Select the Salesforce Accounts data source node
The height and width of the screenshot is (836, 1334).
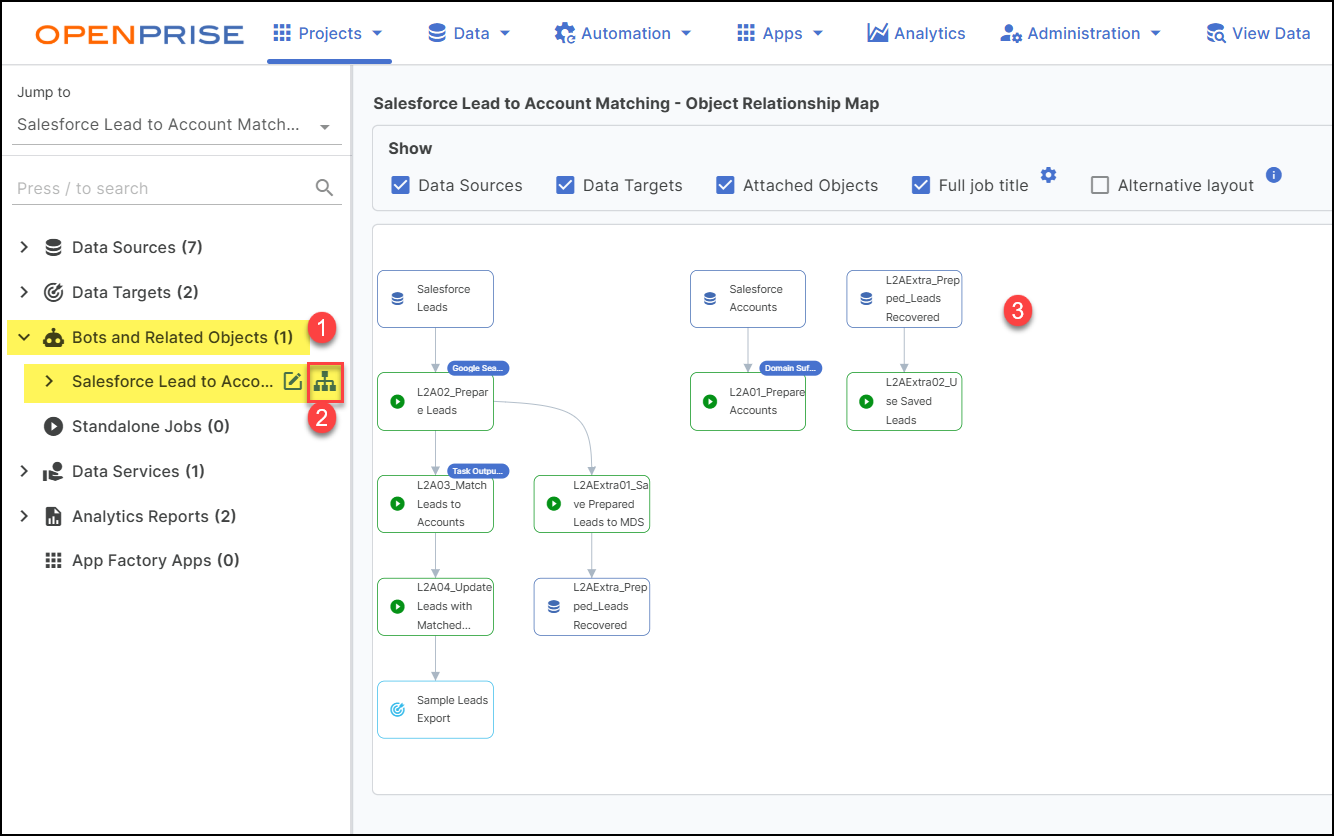[x=747, y=298]
